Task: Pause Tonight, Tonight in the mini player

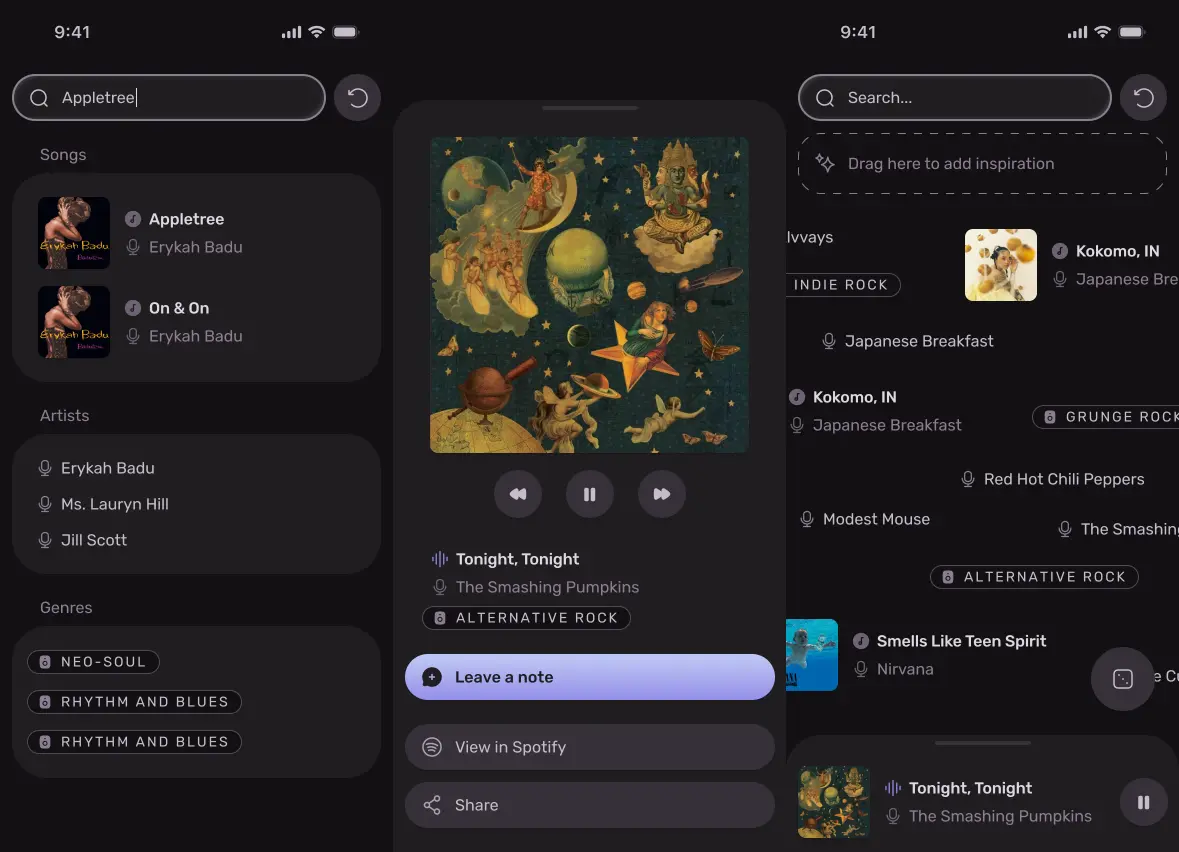Action: pyautogui.click(x=1143, y=802)
